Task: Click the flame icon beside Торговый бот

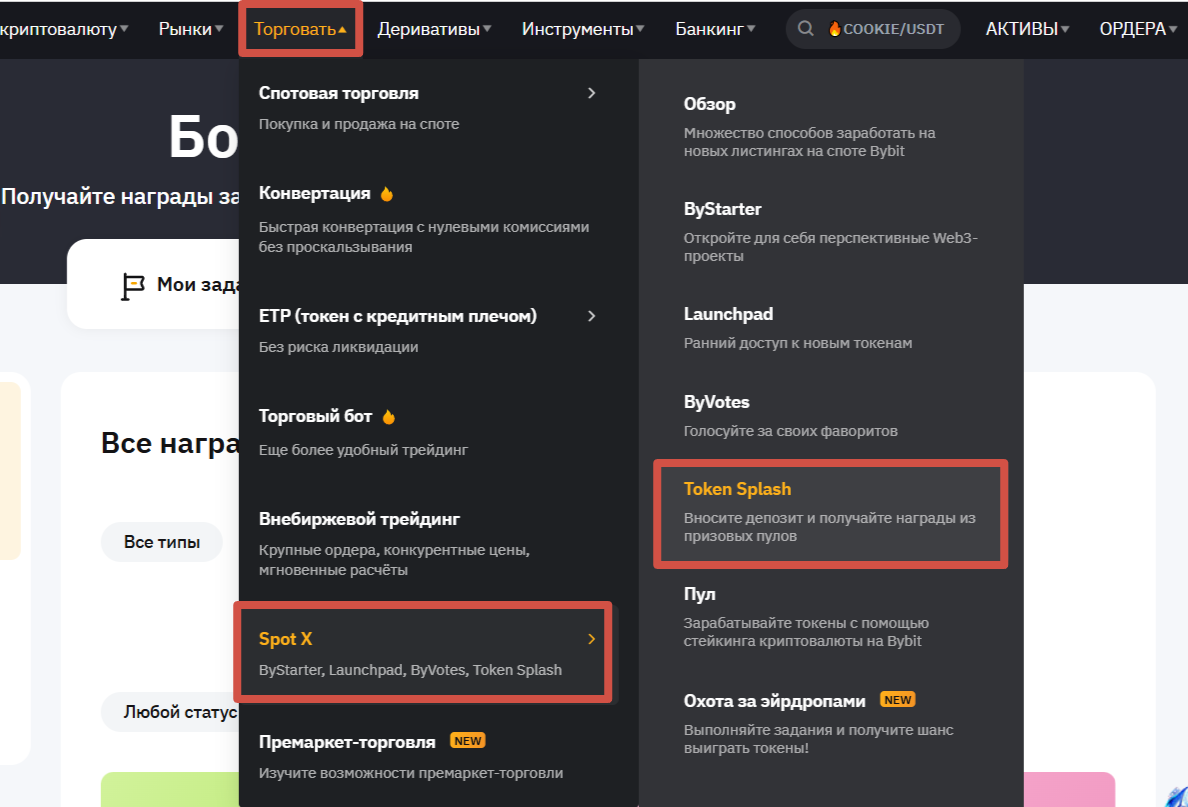Action: click(x=389, y=416)
